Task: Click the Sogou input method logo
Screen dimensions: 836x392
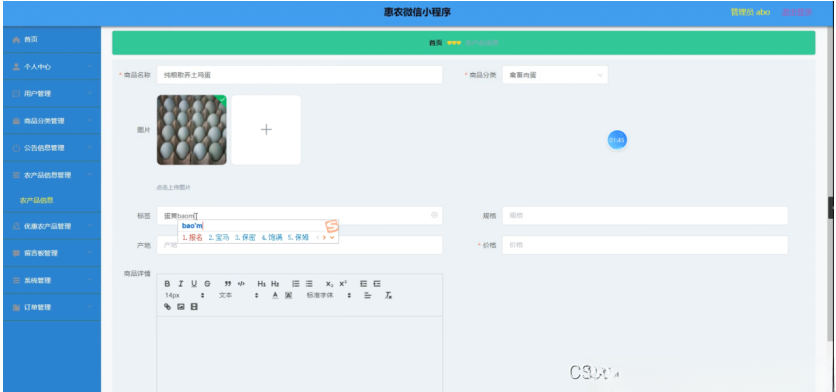Action: tap(332, 226)
